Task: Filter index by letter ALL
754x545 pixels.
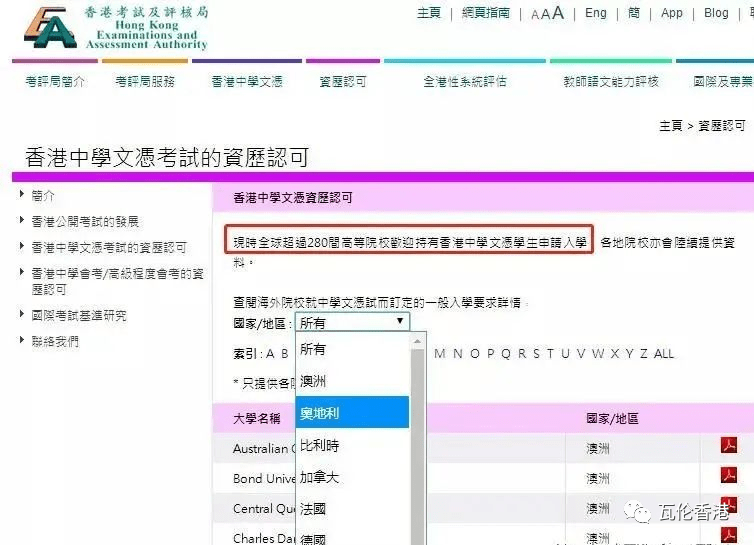Action: [x=663, y=353]
